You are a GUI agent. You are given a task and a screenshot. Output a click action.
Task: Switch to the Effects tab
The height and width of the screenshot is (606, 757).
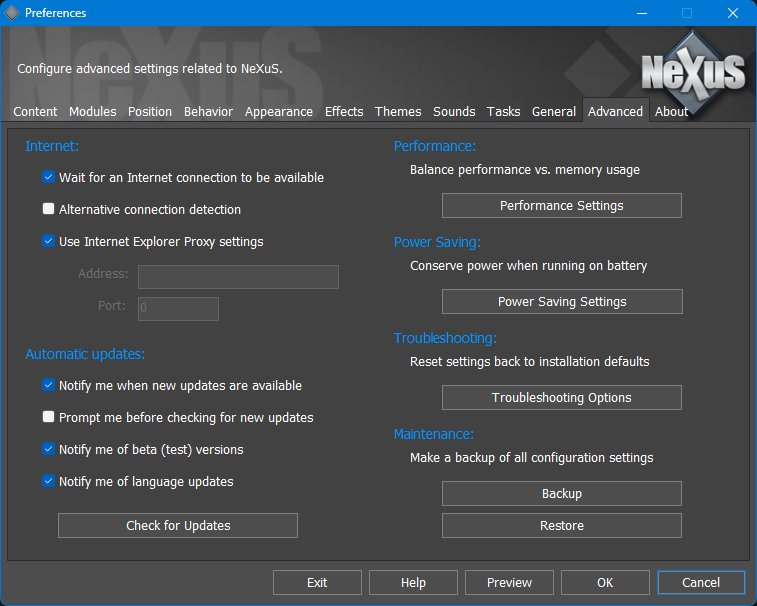coord(344,112)
